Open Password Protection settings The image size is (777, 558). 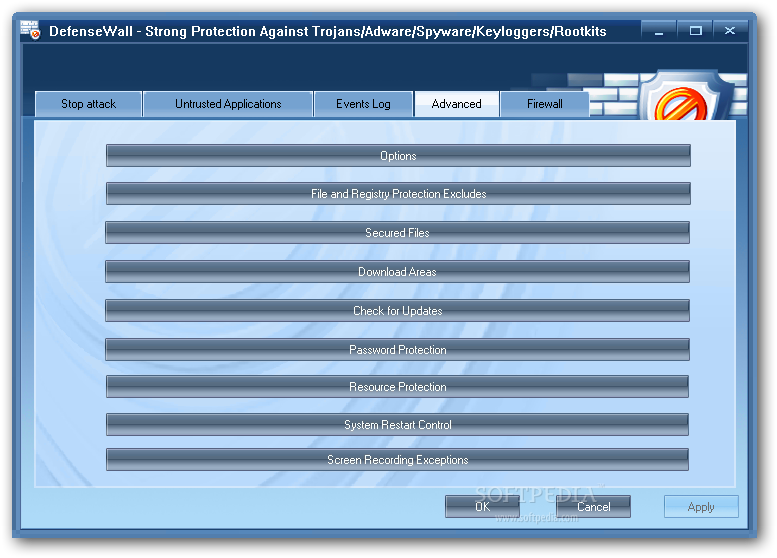click(397, 350)
